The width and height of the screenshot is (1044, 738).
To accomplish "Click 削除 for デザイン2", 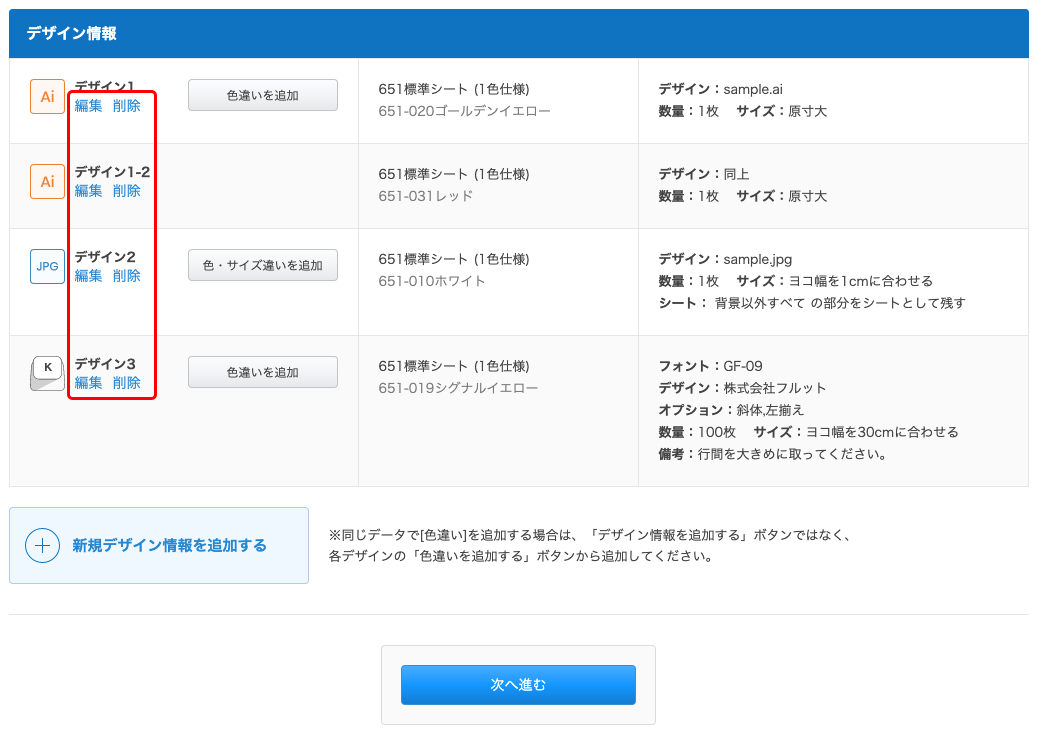I will tap(127, 276).
